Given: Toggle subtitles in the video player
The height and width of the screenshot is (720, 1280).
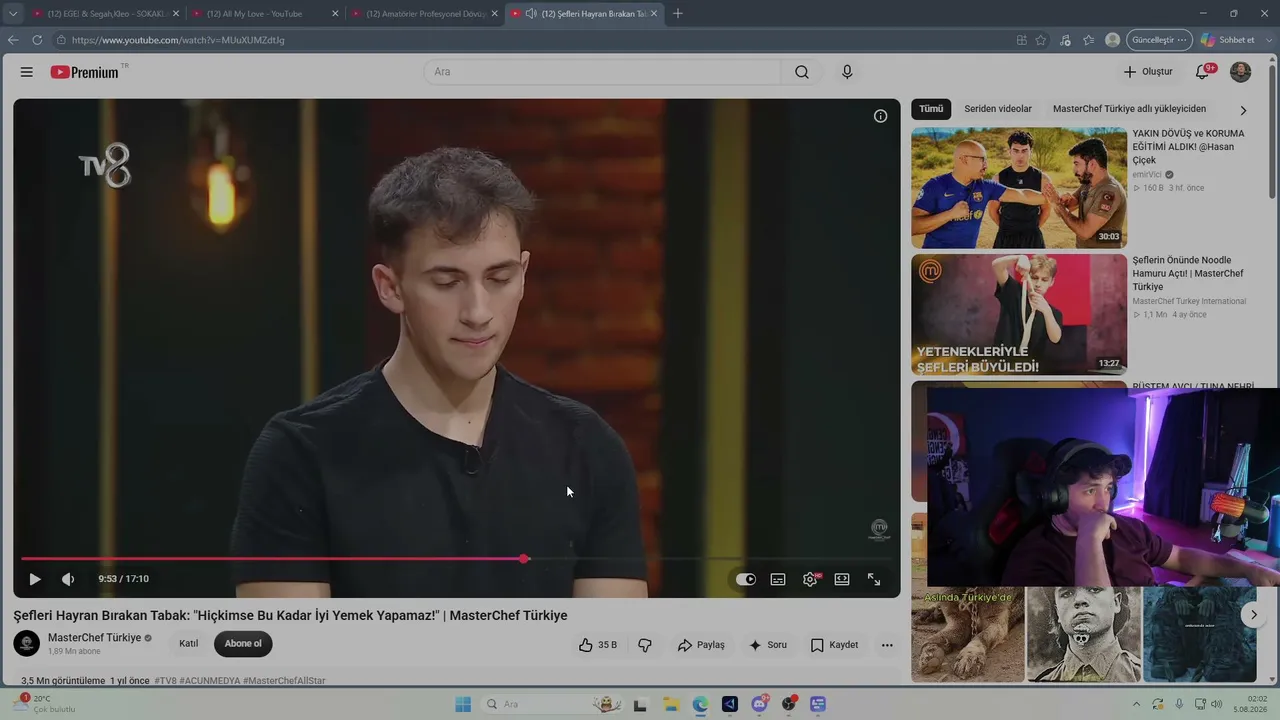Looking at the screenshot, I should [778, 579].
